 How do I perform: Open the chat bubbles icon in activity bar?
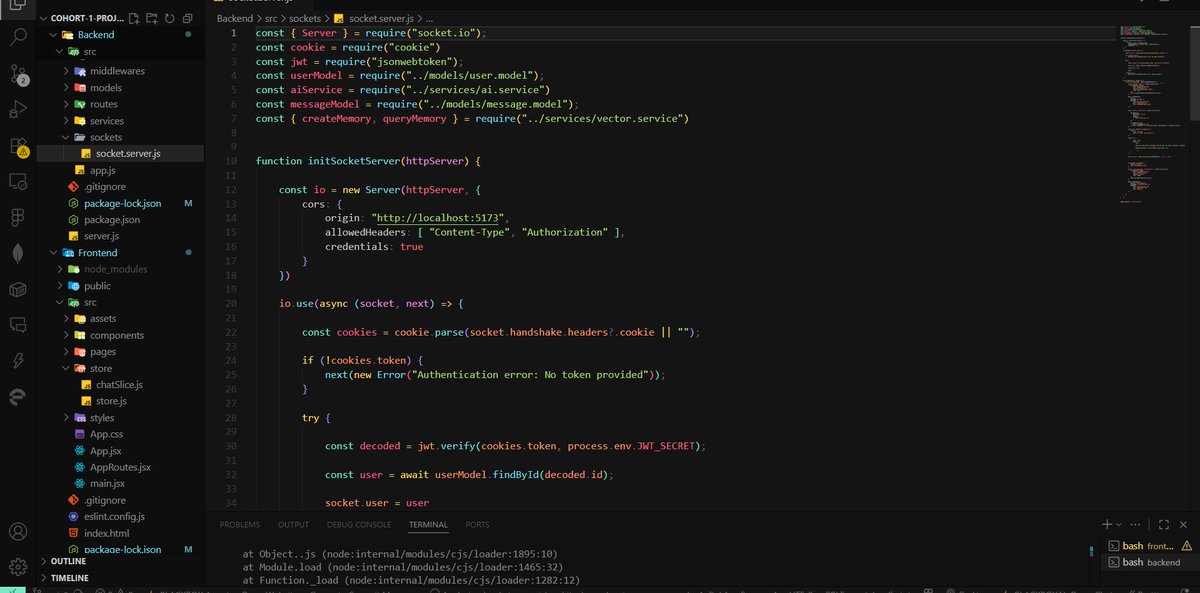[18, 325]
